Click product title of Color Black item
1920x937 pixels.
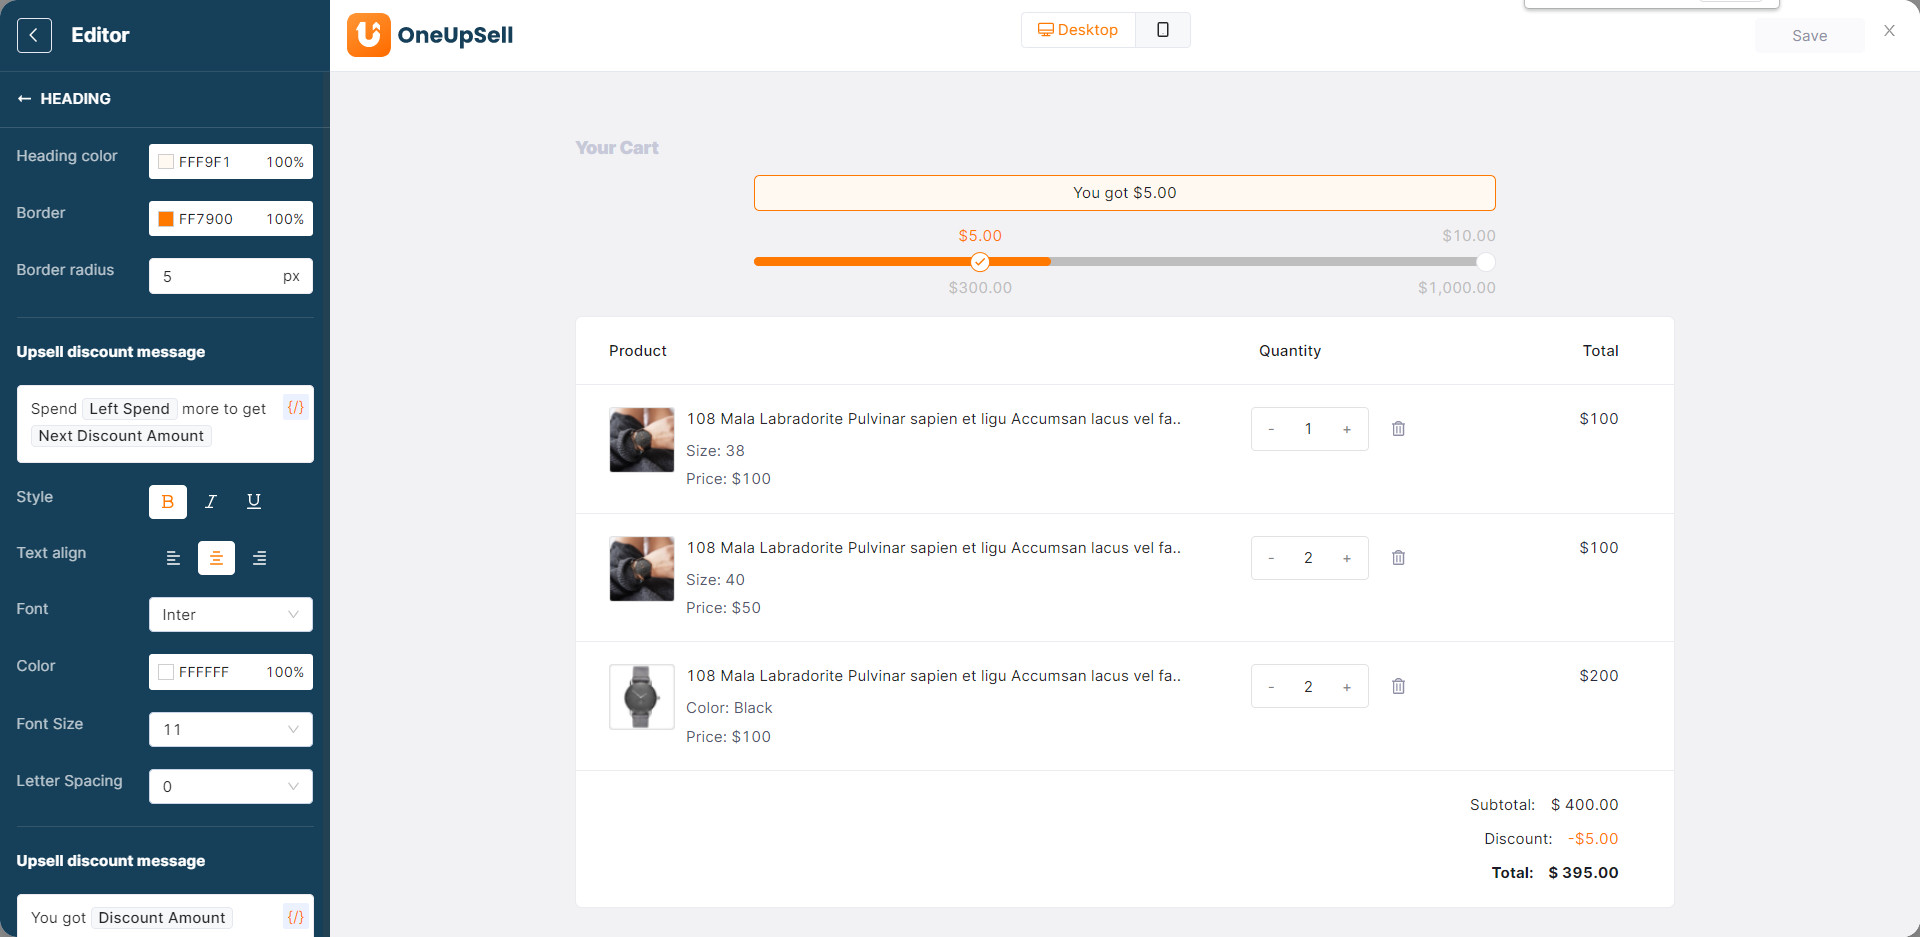[x=933, y=676]
